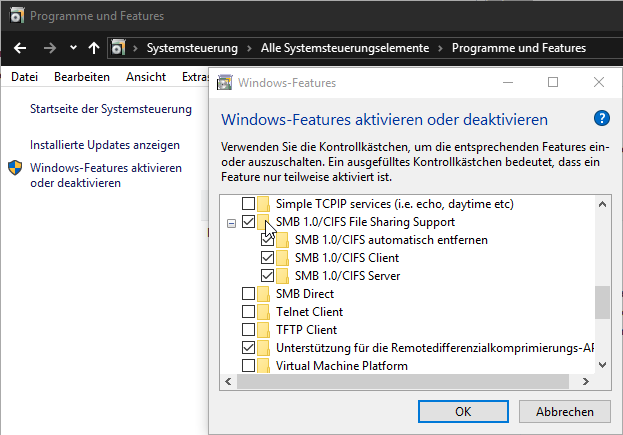Uncheck Unterstützung für die Remotedifferenzialkomprimierungs checkbox

point(248,348)
